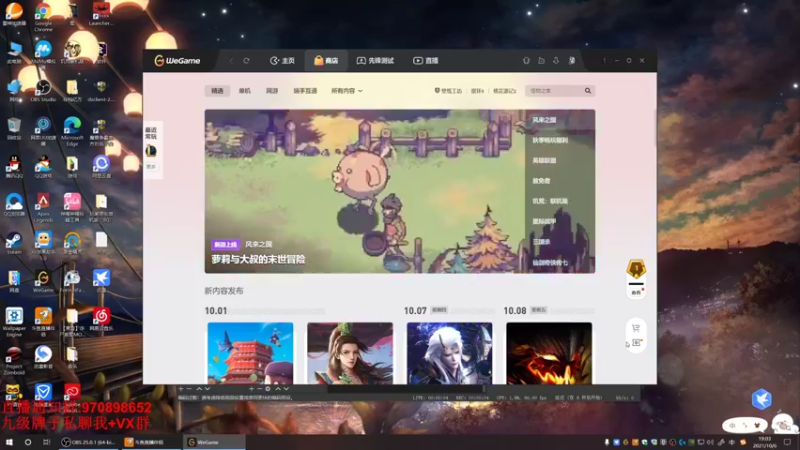Open the second game card with female warrior

point(350,353)
